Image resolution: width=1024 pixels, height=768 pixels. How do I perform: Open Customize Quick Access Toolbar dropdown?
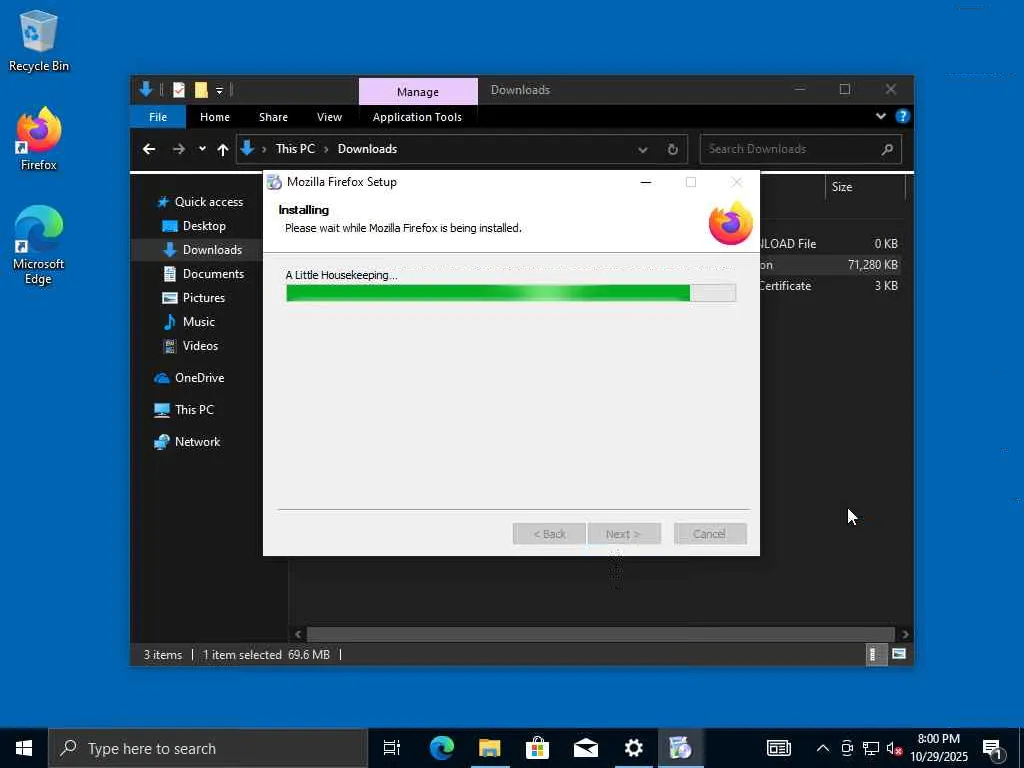pos(219,90)
